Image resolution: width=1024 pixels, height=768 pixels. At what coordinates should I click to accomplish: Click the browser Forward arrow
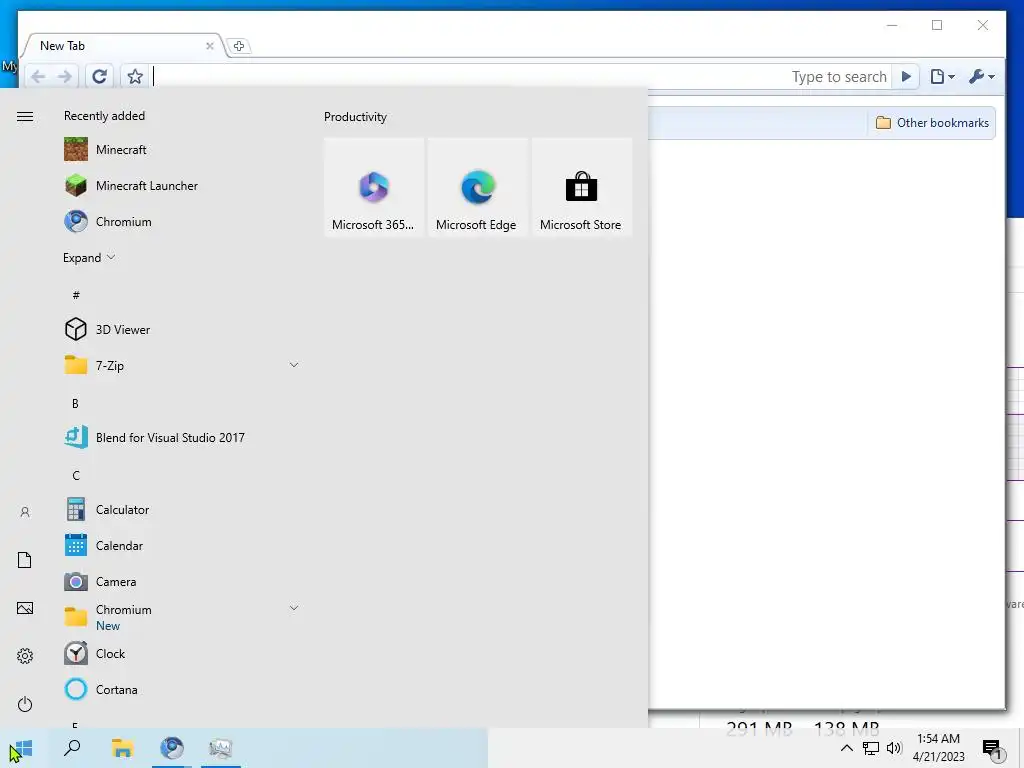tap(65, 76)
